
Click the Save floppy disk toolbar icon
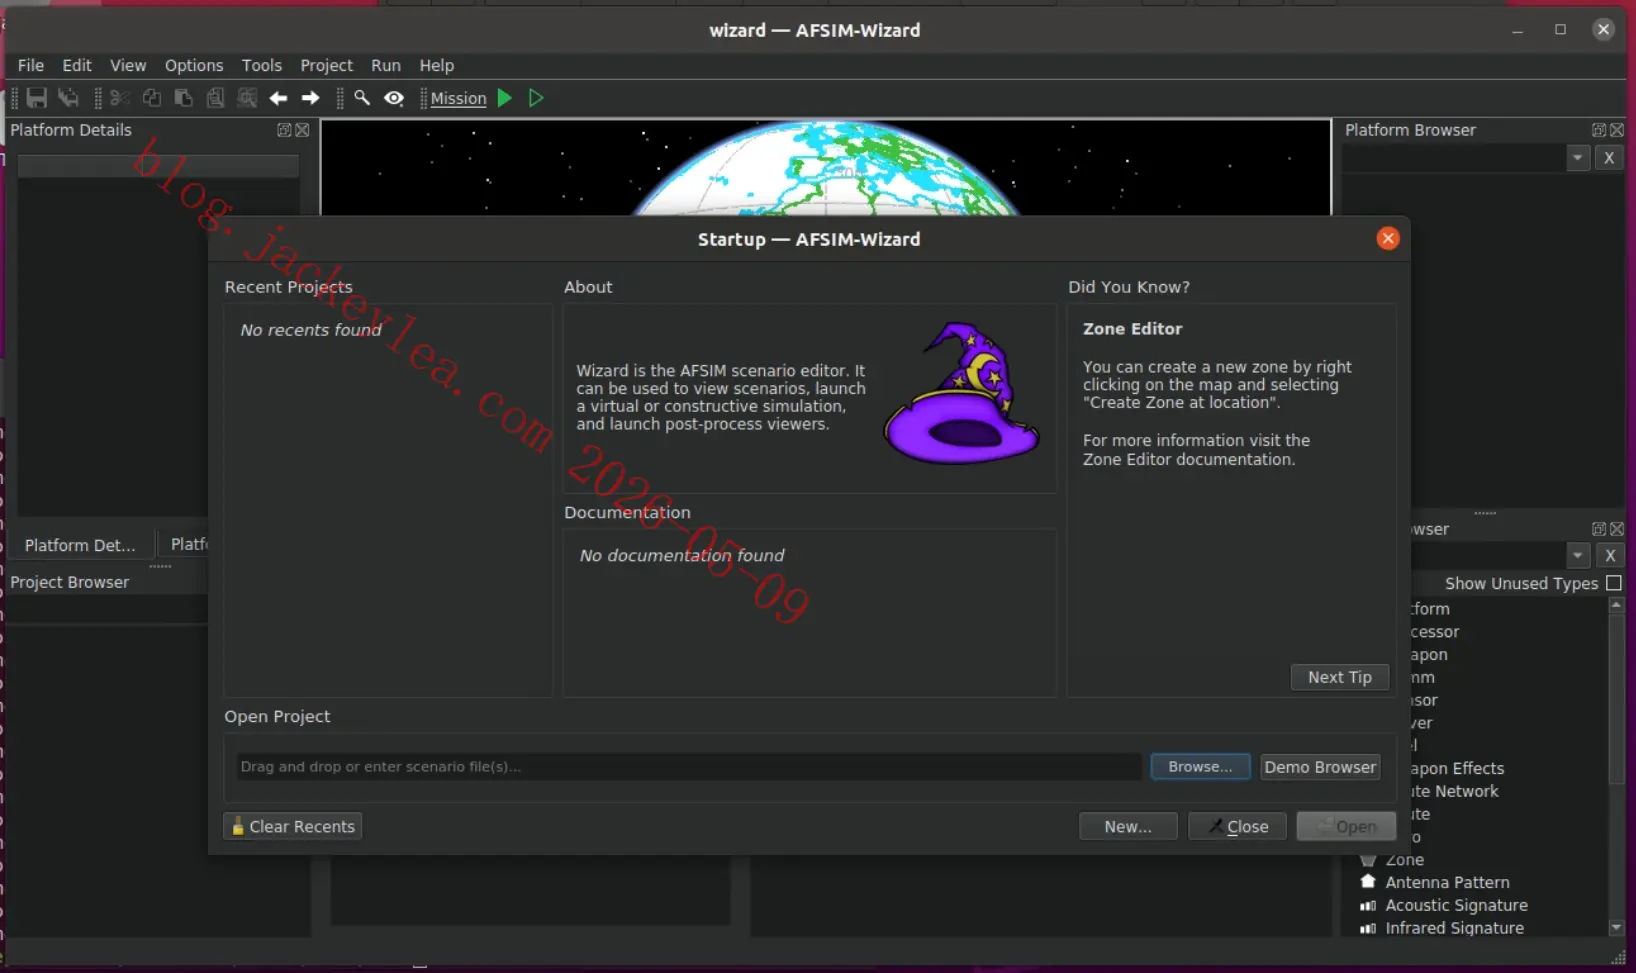pyautogui.click(x=37, y=98)
